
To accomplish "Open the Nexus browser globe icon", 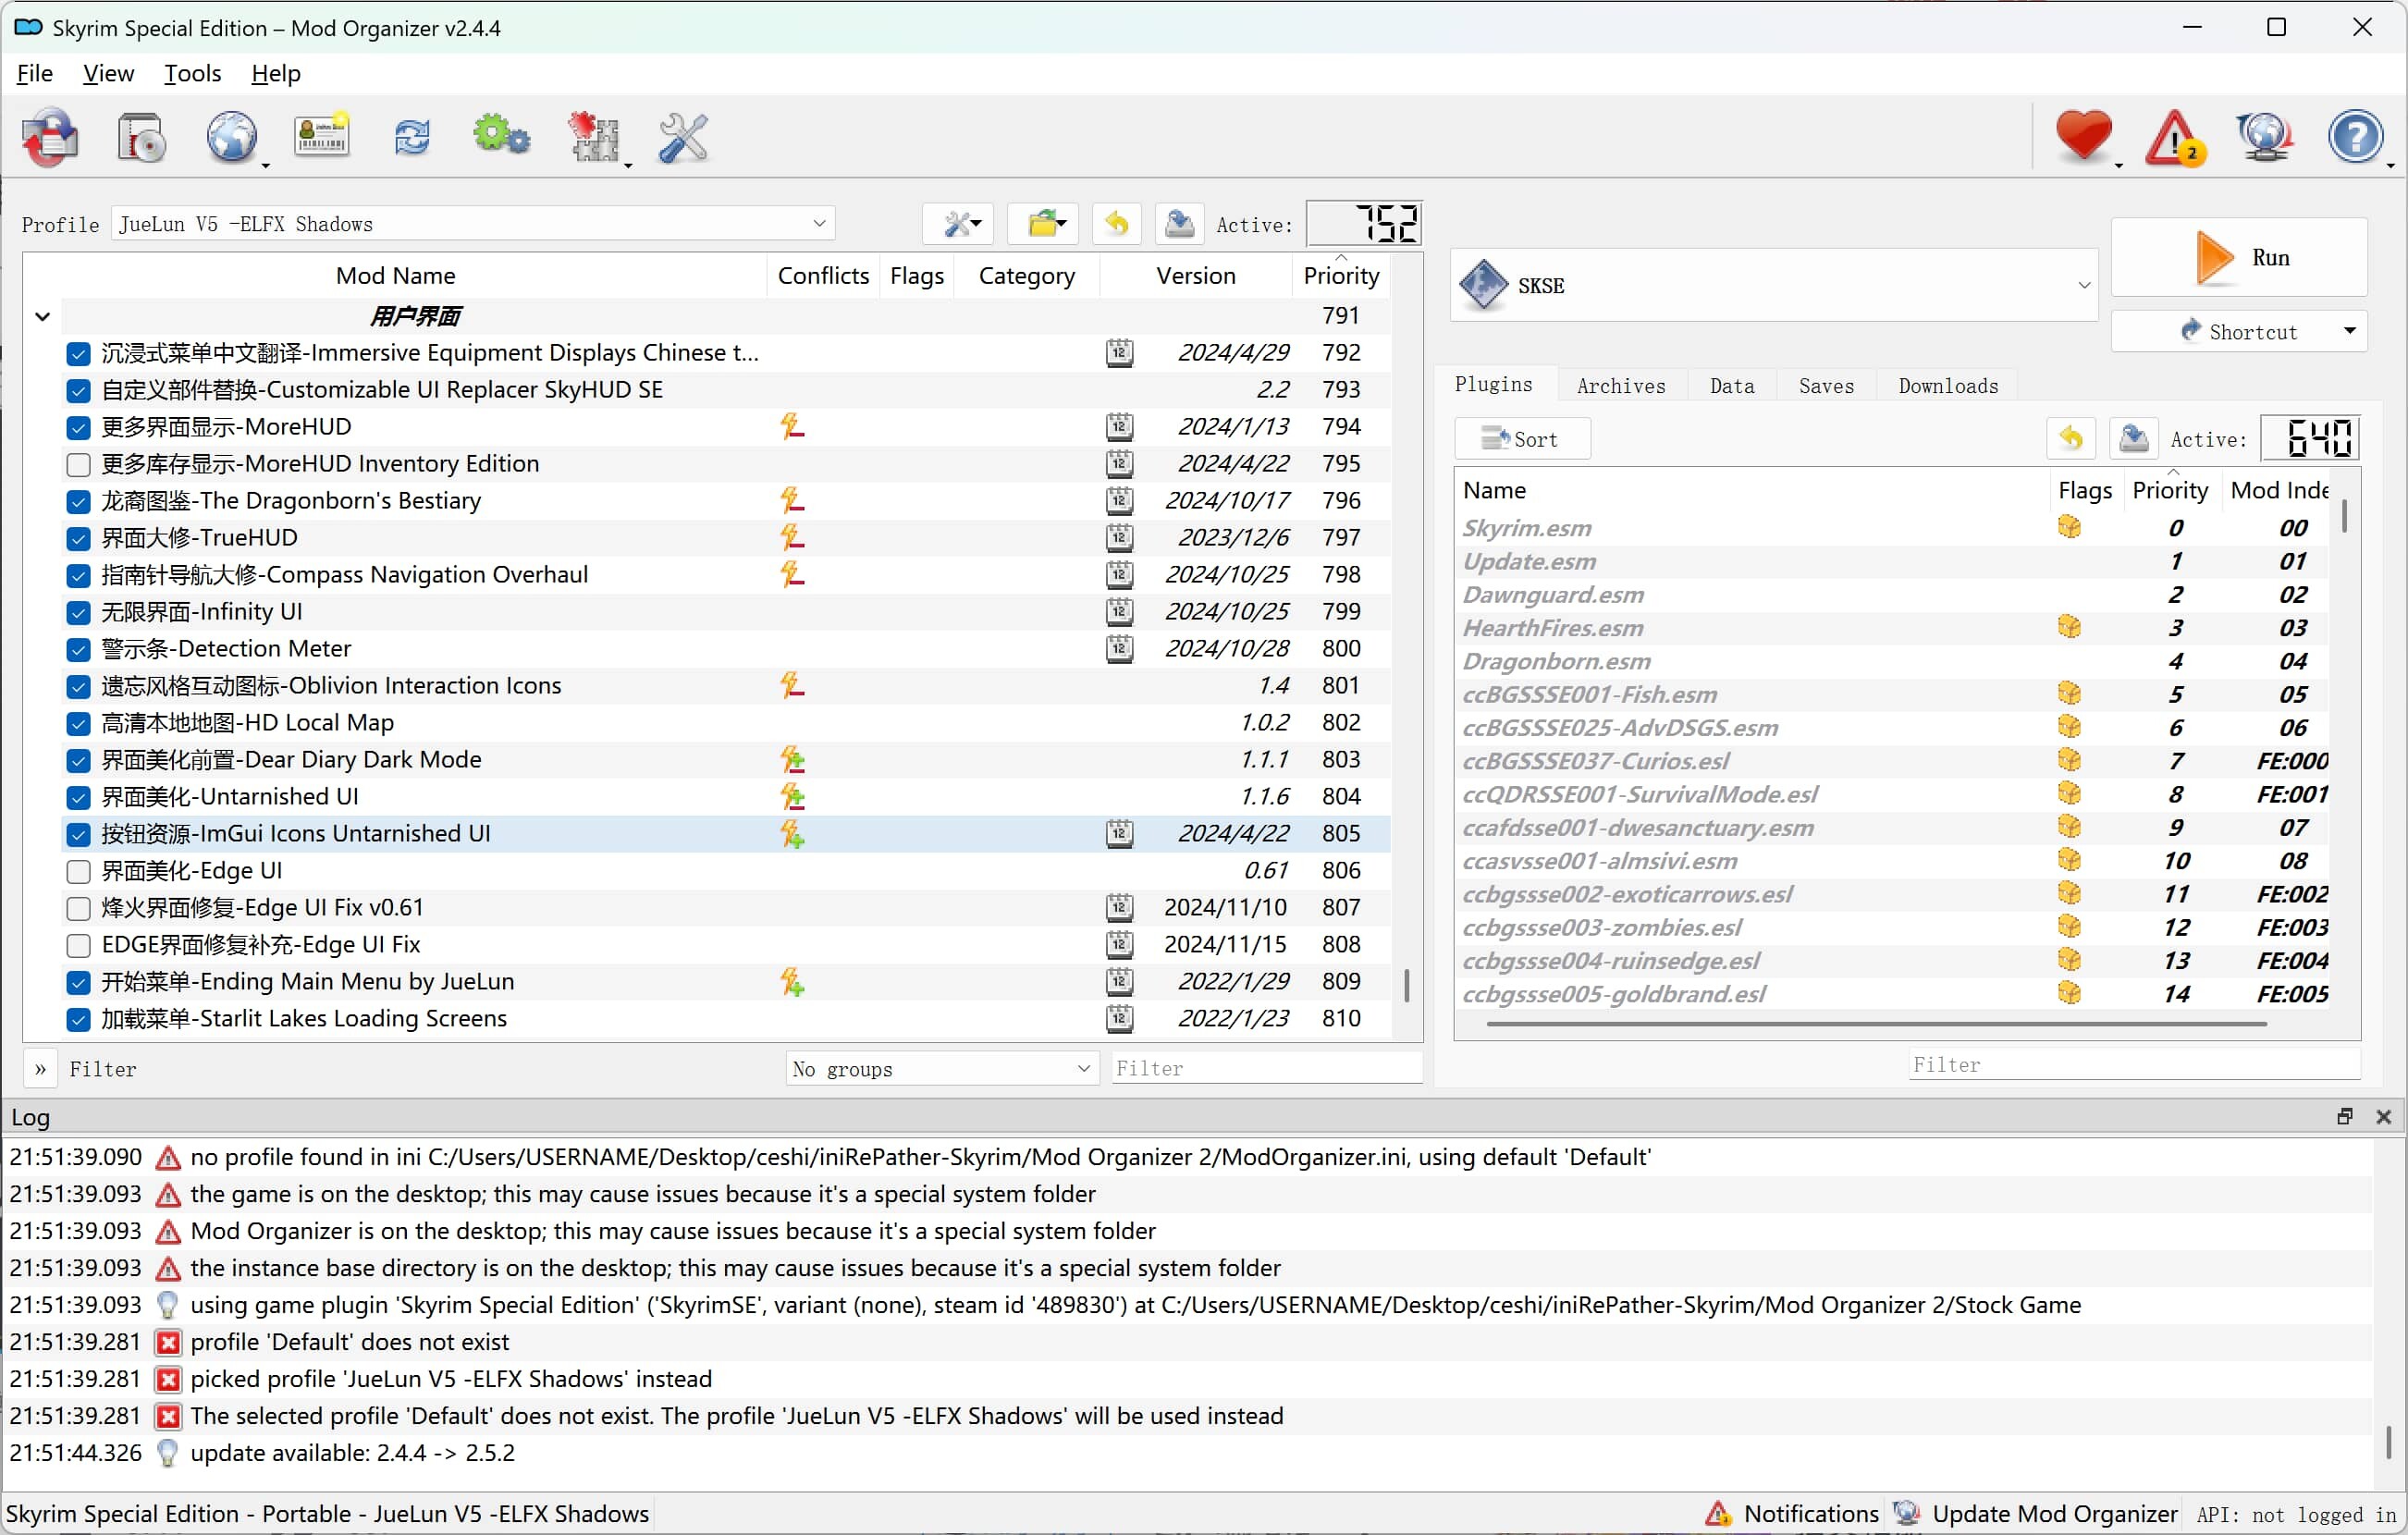I will [x=232, y=137].
